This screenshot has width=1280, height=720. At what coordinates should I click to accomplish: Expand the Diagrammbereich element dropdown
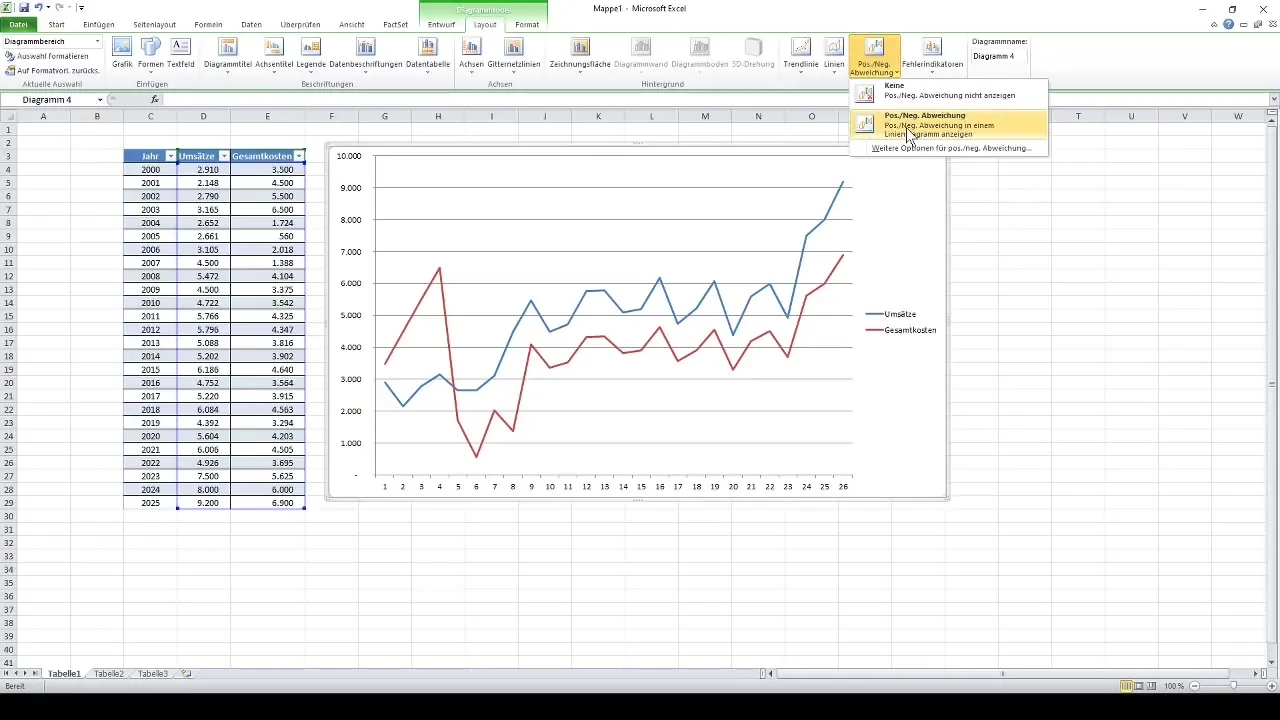(x=98, y=41)
